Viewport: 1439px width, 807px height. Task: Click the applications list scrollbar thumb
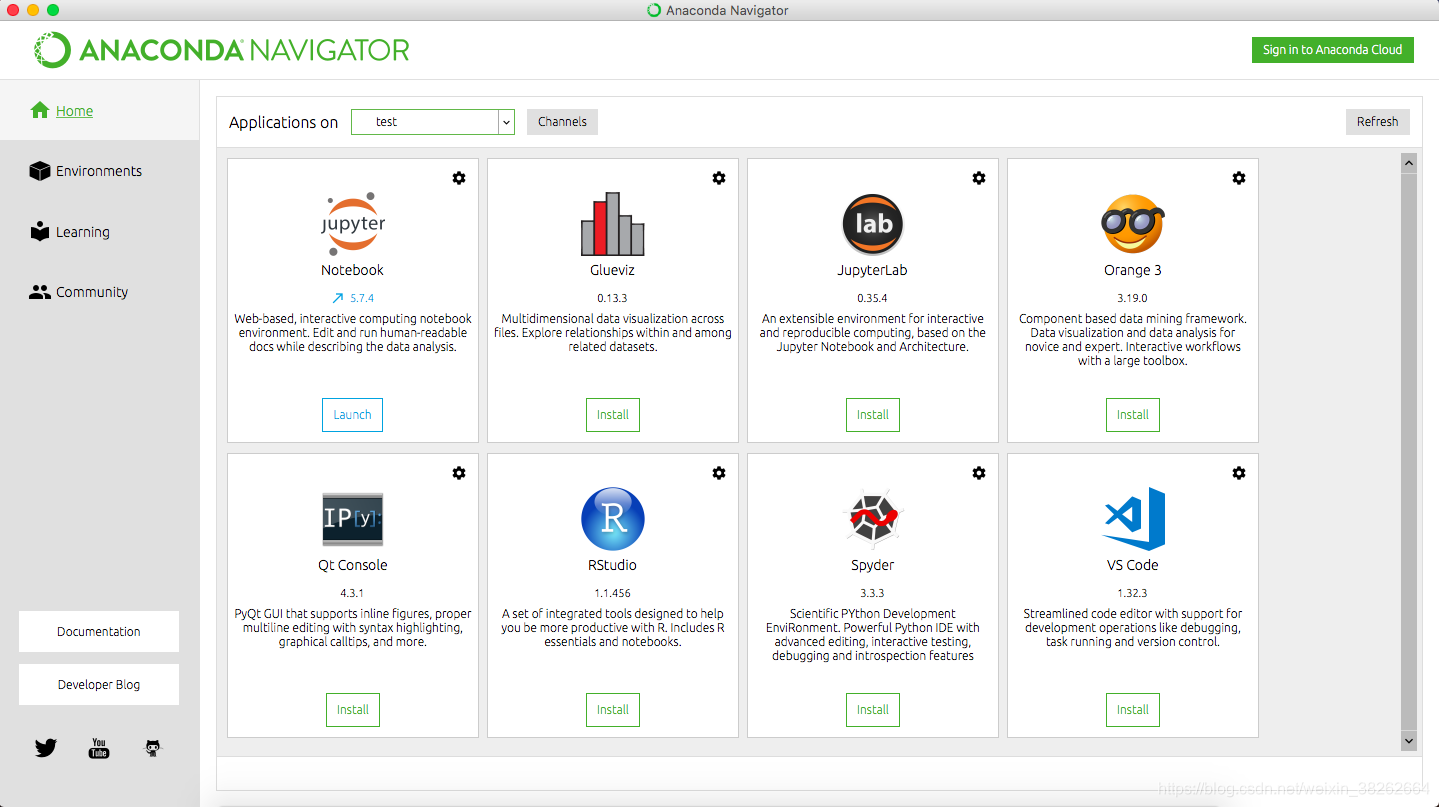[x=1409, y=450]
